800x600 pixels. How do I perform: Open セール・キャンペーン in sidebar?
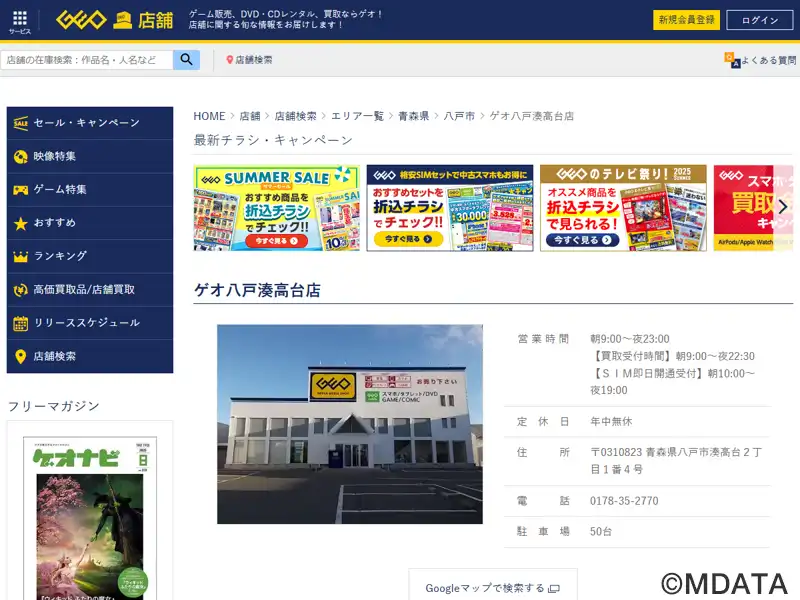pos(90,123)
